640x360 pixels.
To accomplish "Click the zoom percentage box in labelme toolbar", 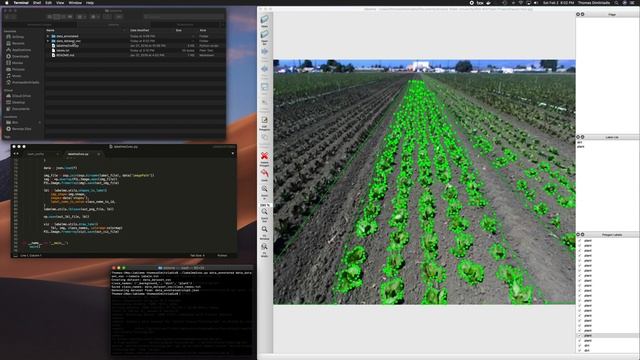I will 264,205.
